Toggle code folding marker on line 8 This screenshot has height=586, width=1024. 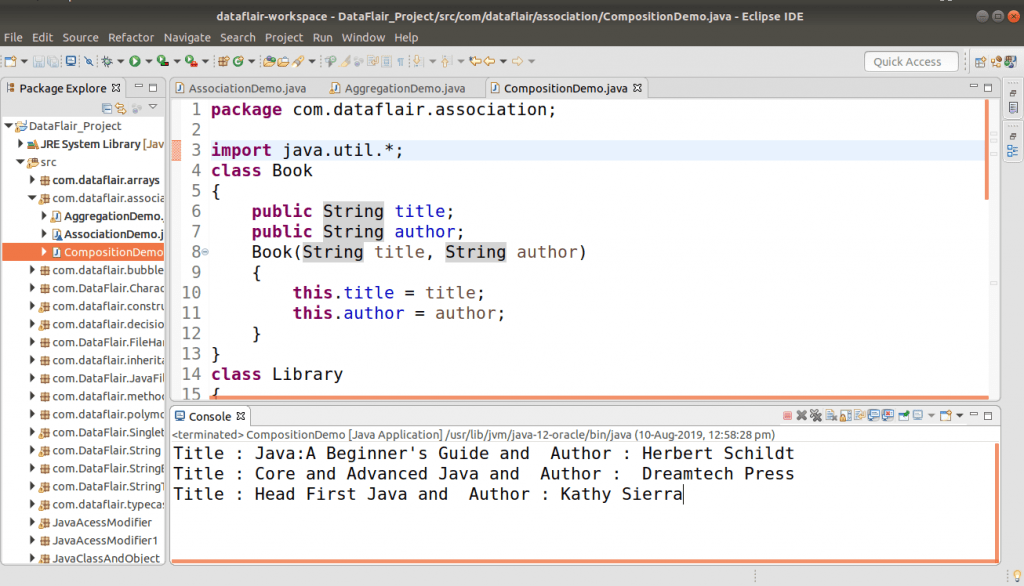(x=205, y=252)
